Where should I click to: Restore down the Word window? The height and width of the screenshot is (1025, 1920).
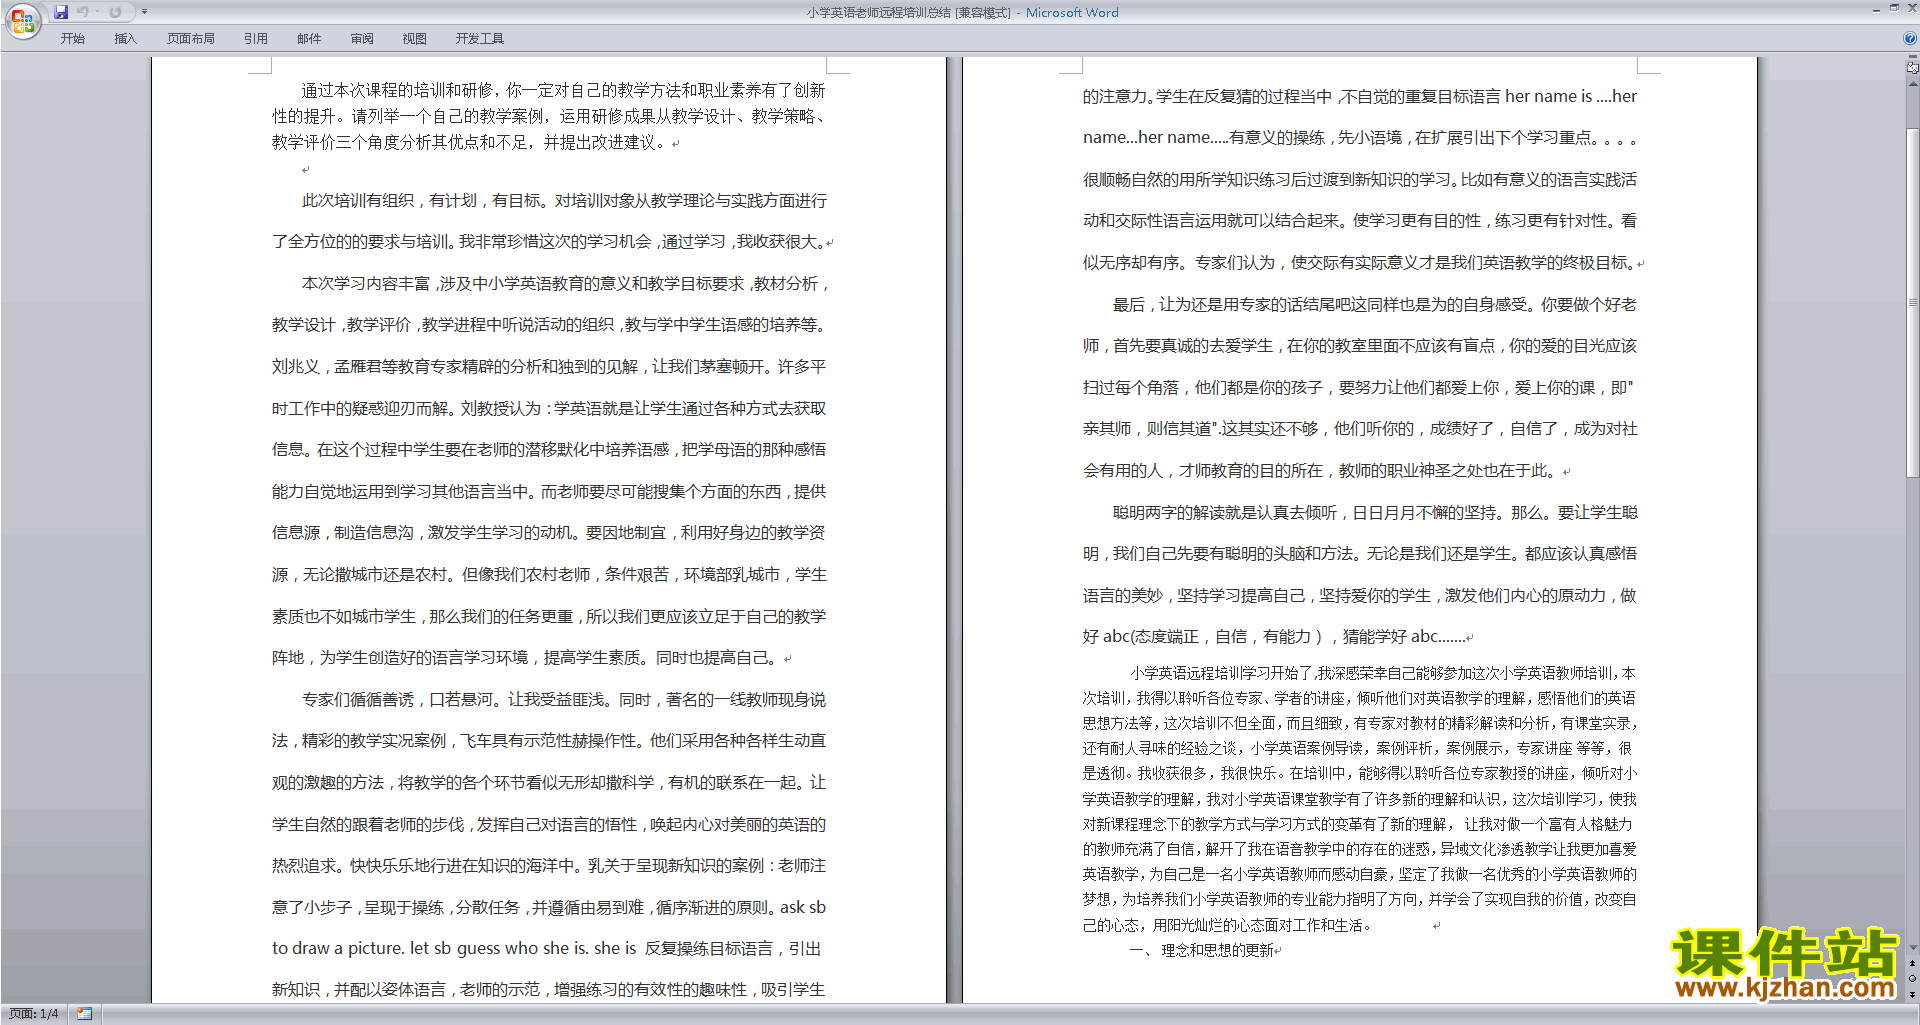[1894, 9]
